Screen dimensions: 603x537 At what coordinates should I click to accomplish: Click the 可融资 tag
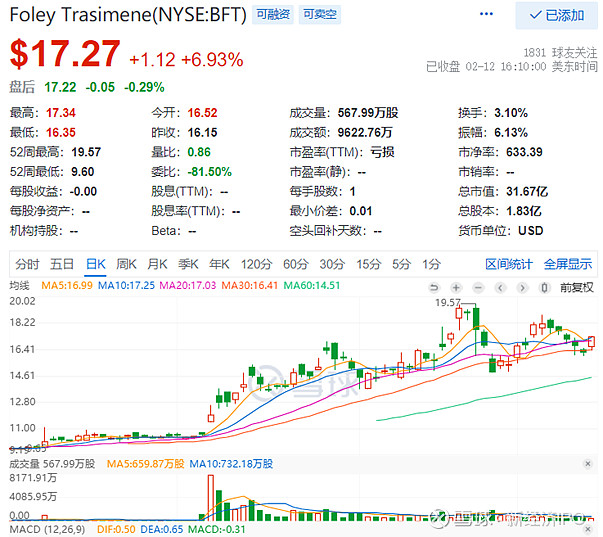273,15
